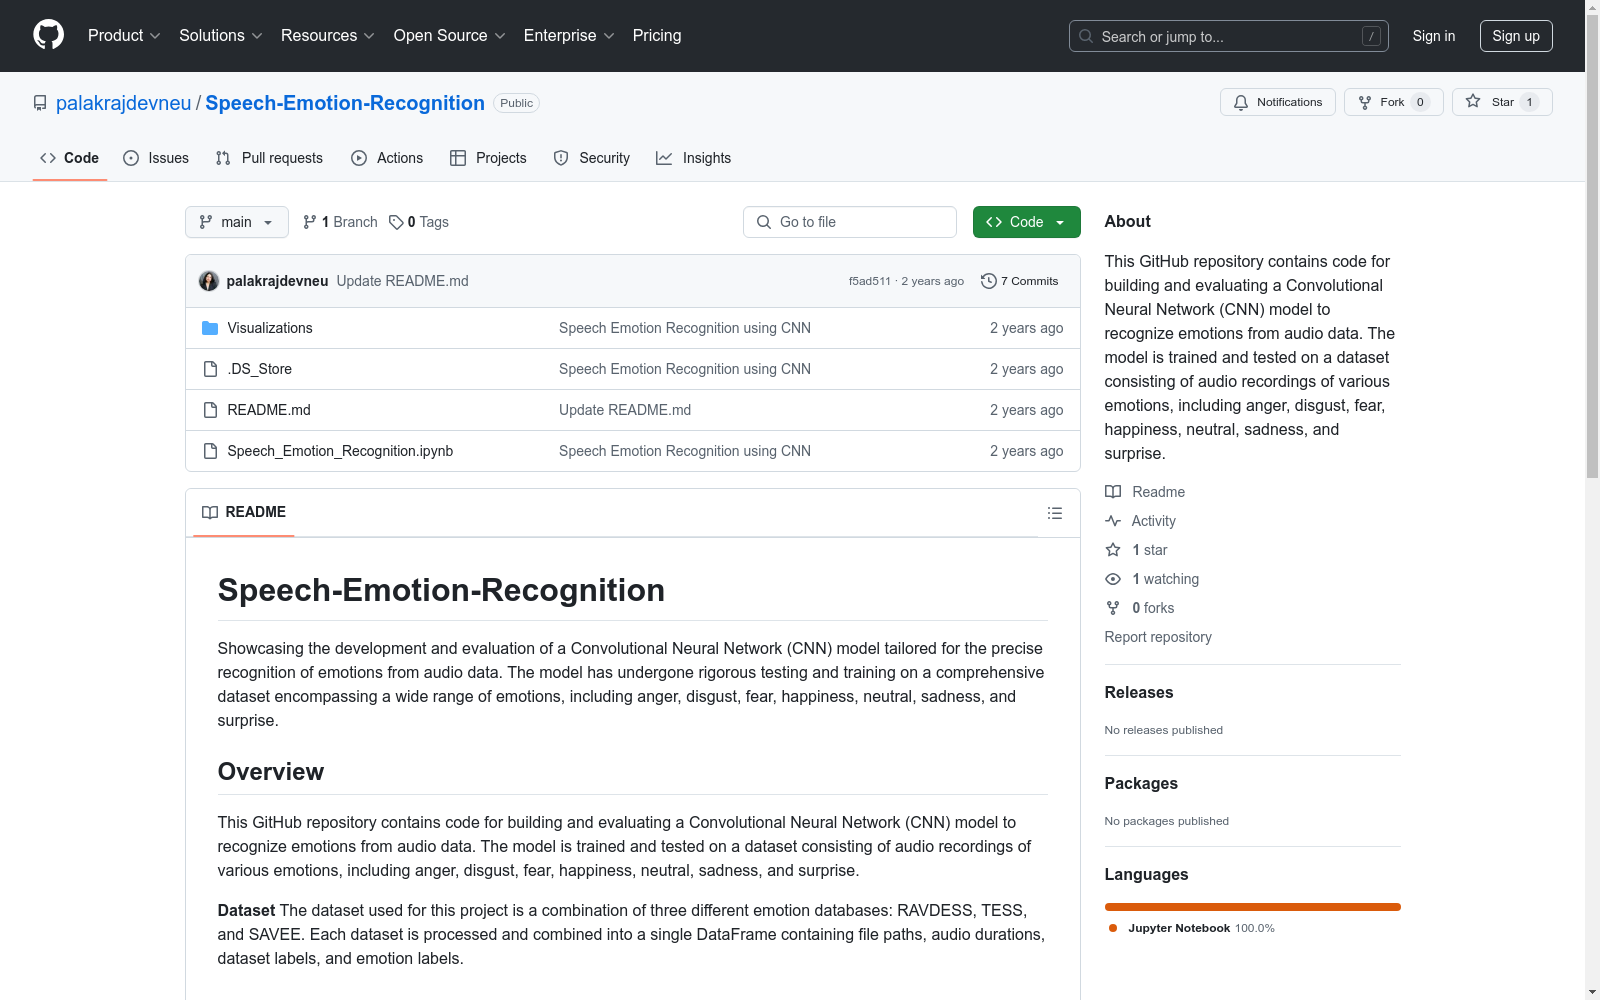Screen dimensions: 1600x1000
Task: Open the Speech-Emotion-Recognition repository link
Action: click(x=345, y=103)
